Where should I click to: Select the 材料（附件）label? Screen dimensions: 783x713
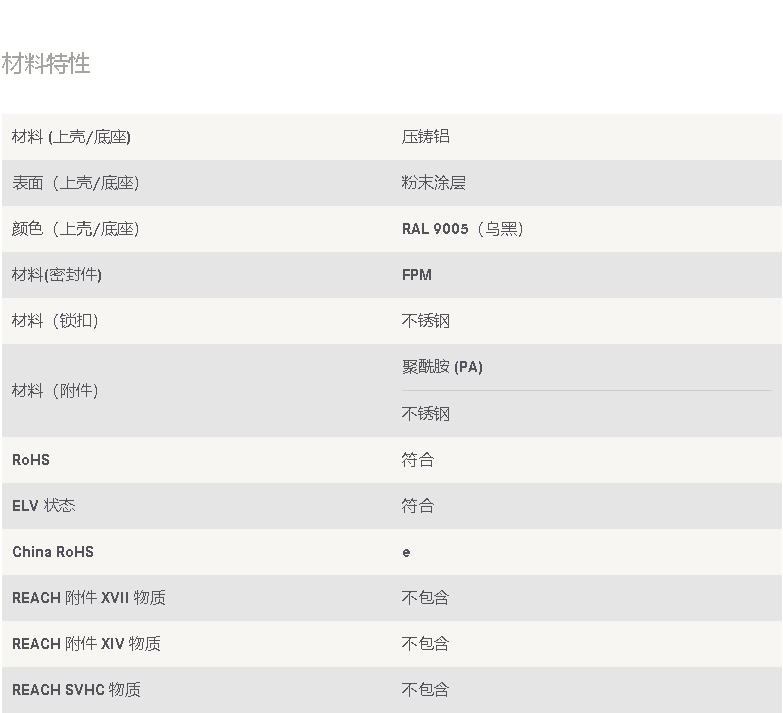[55, 390]
